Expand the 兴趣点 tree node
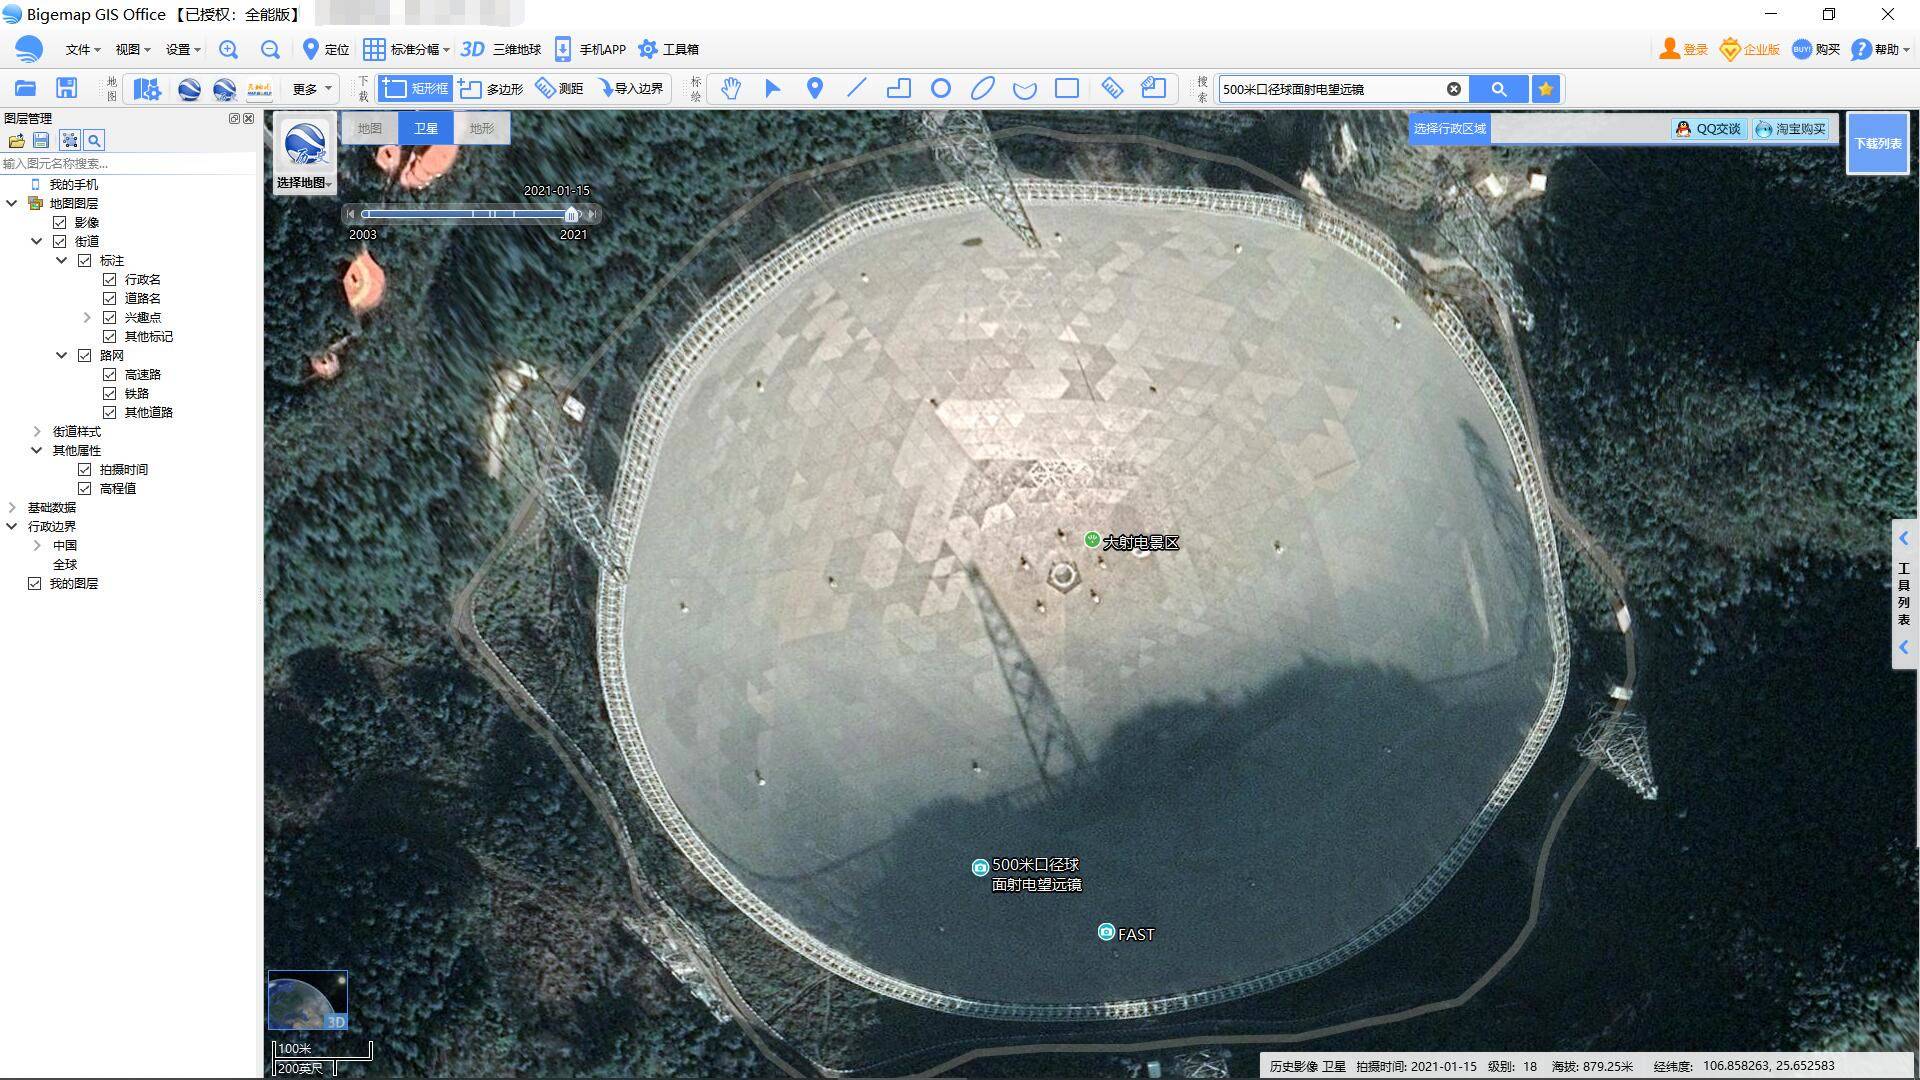 click(87, 317)
